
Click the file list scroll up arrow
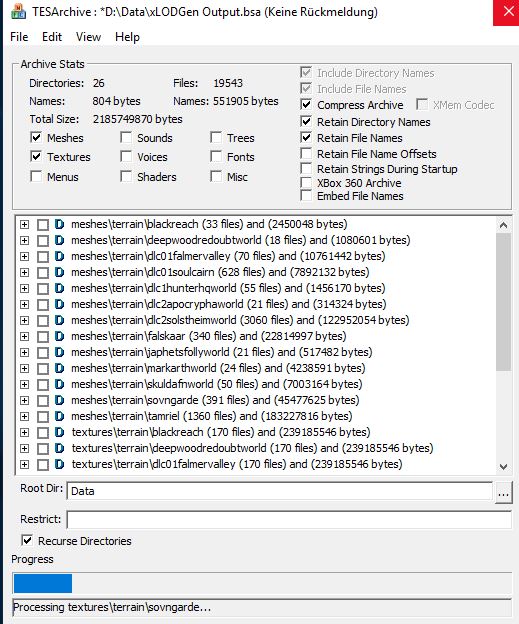click(x=503, y=225)
